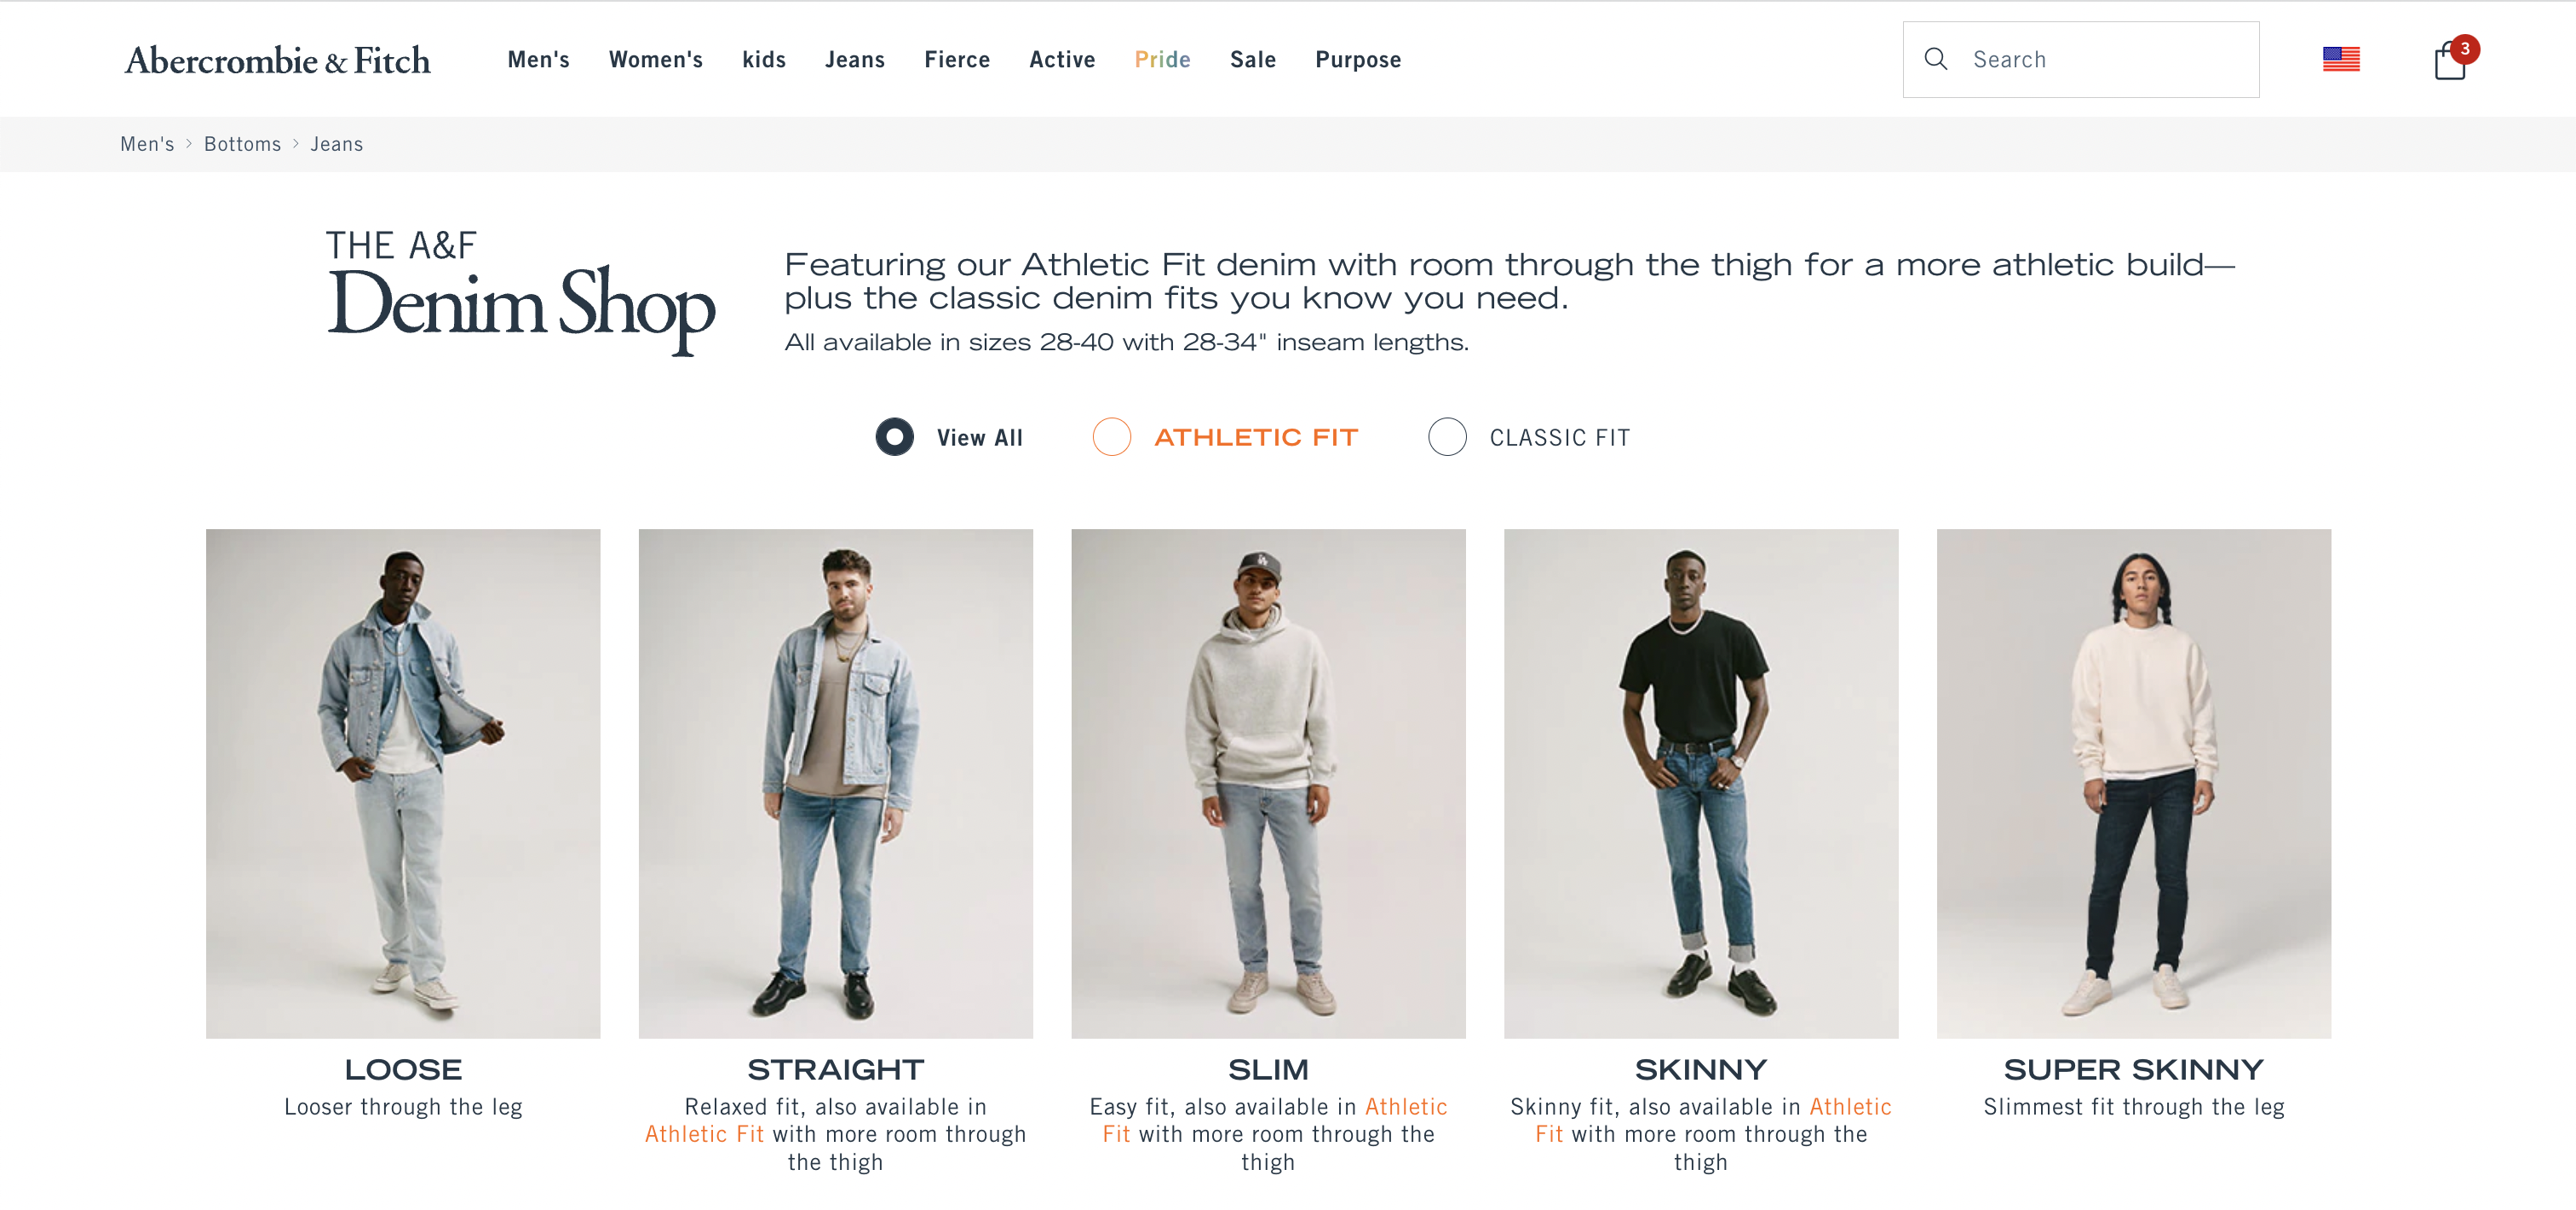Click the US flag country selector
Screen dimensions: 2576x1210
[2340, 60]
